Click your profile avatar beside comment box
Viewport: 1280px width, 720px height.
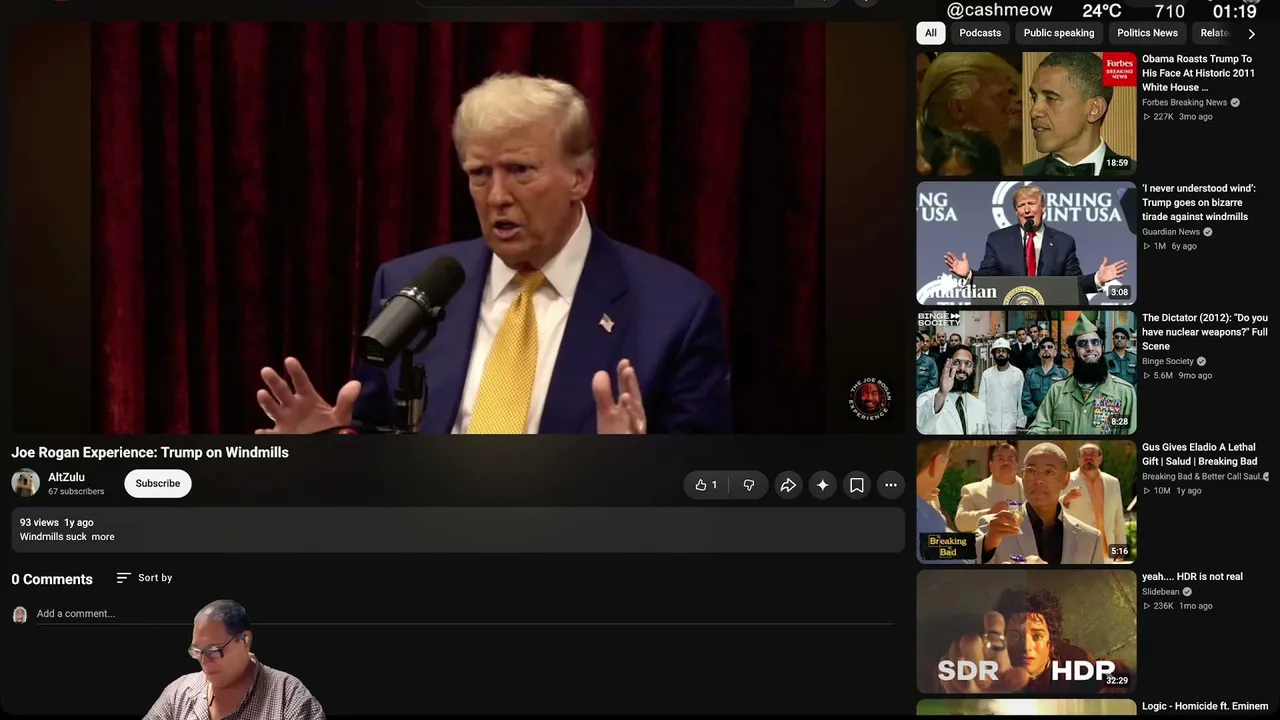pos(19,614)
